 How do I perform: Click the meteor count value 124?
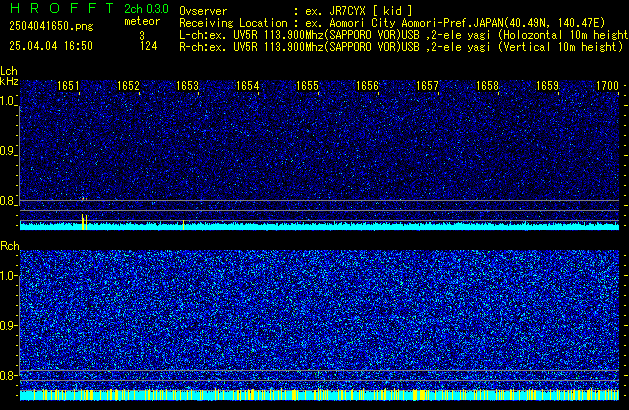148,46
